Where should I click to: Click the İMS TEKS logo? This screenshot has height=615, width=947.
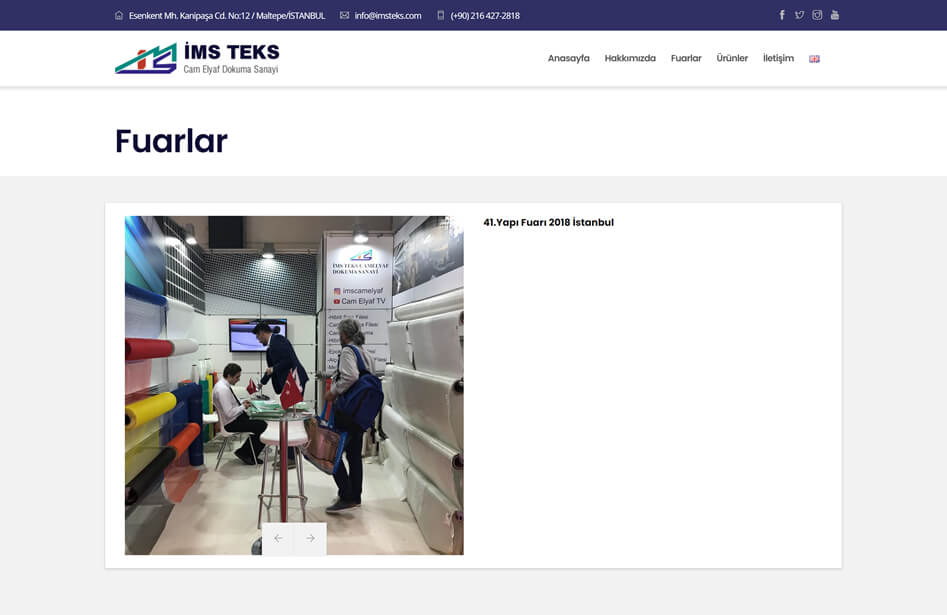pos(197,58)
